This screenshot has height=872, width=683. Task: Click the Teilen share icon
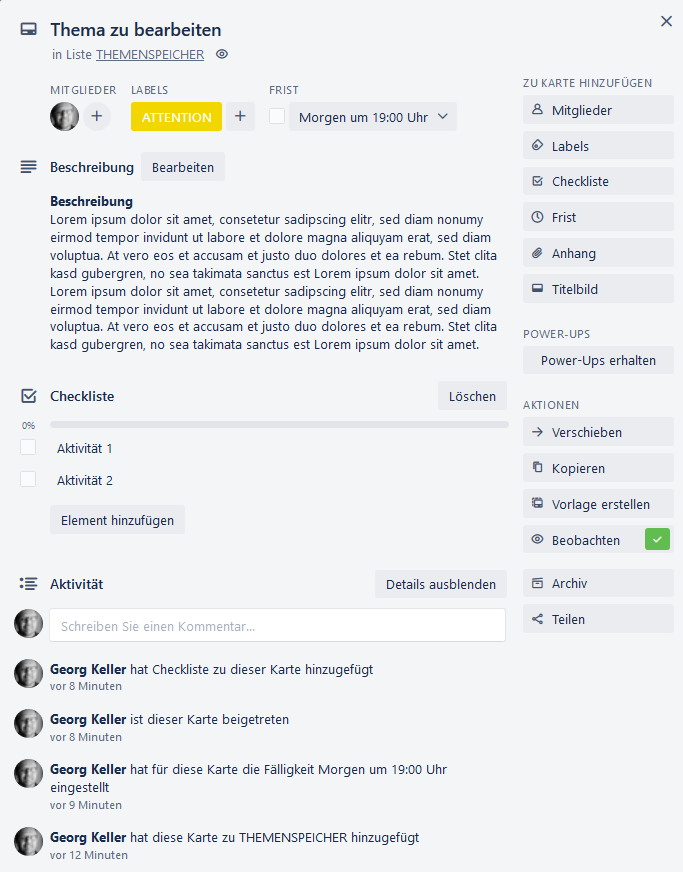click(x=537, y=619)
